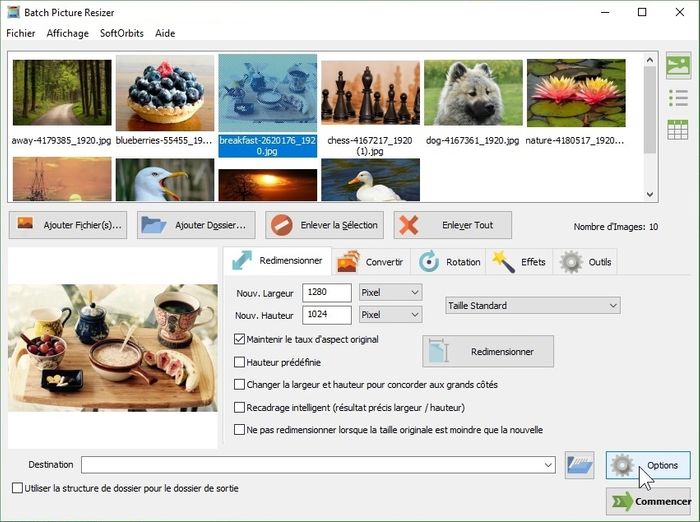Click Ajouter Dossier folder button

[x=196, y=225]
